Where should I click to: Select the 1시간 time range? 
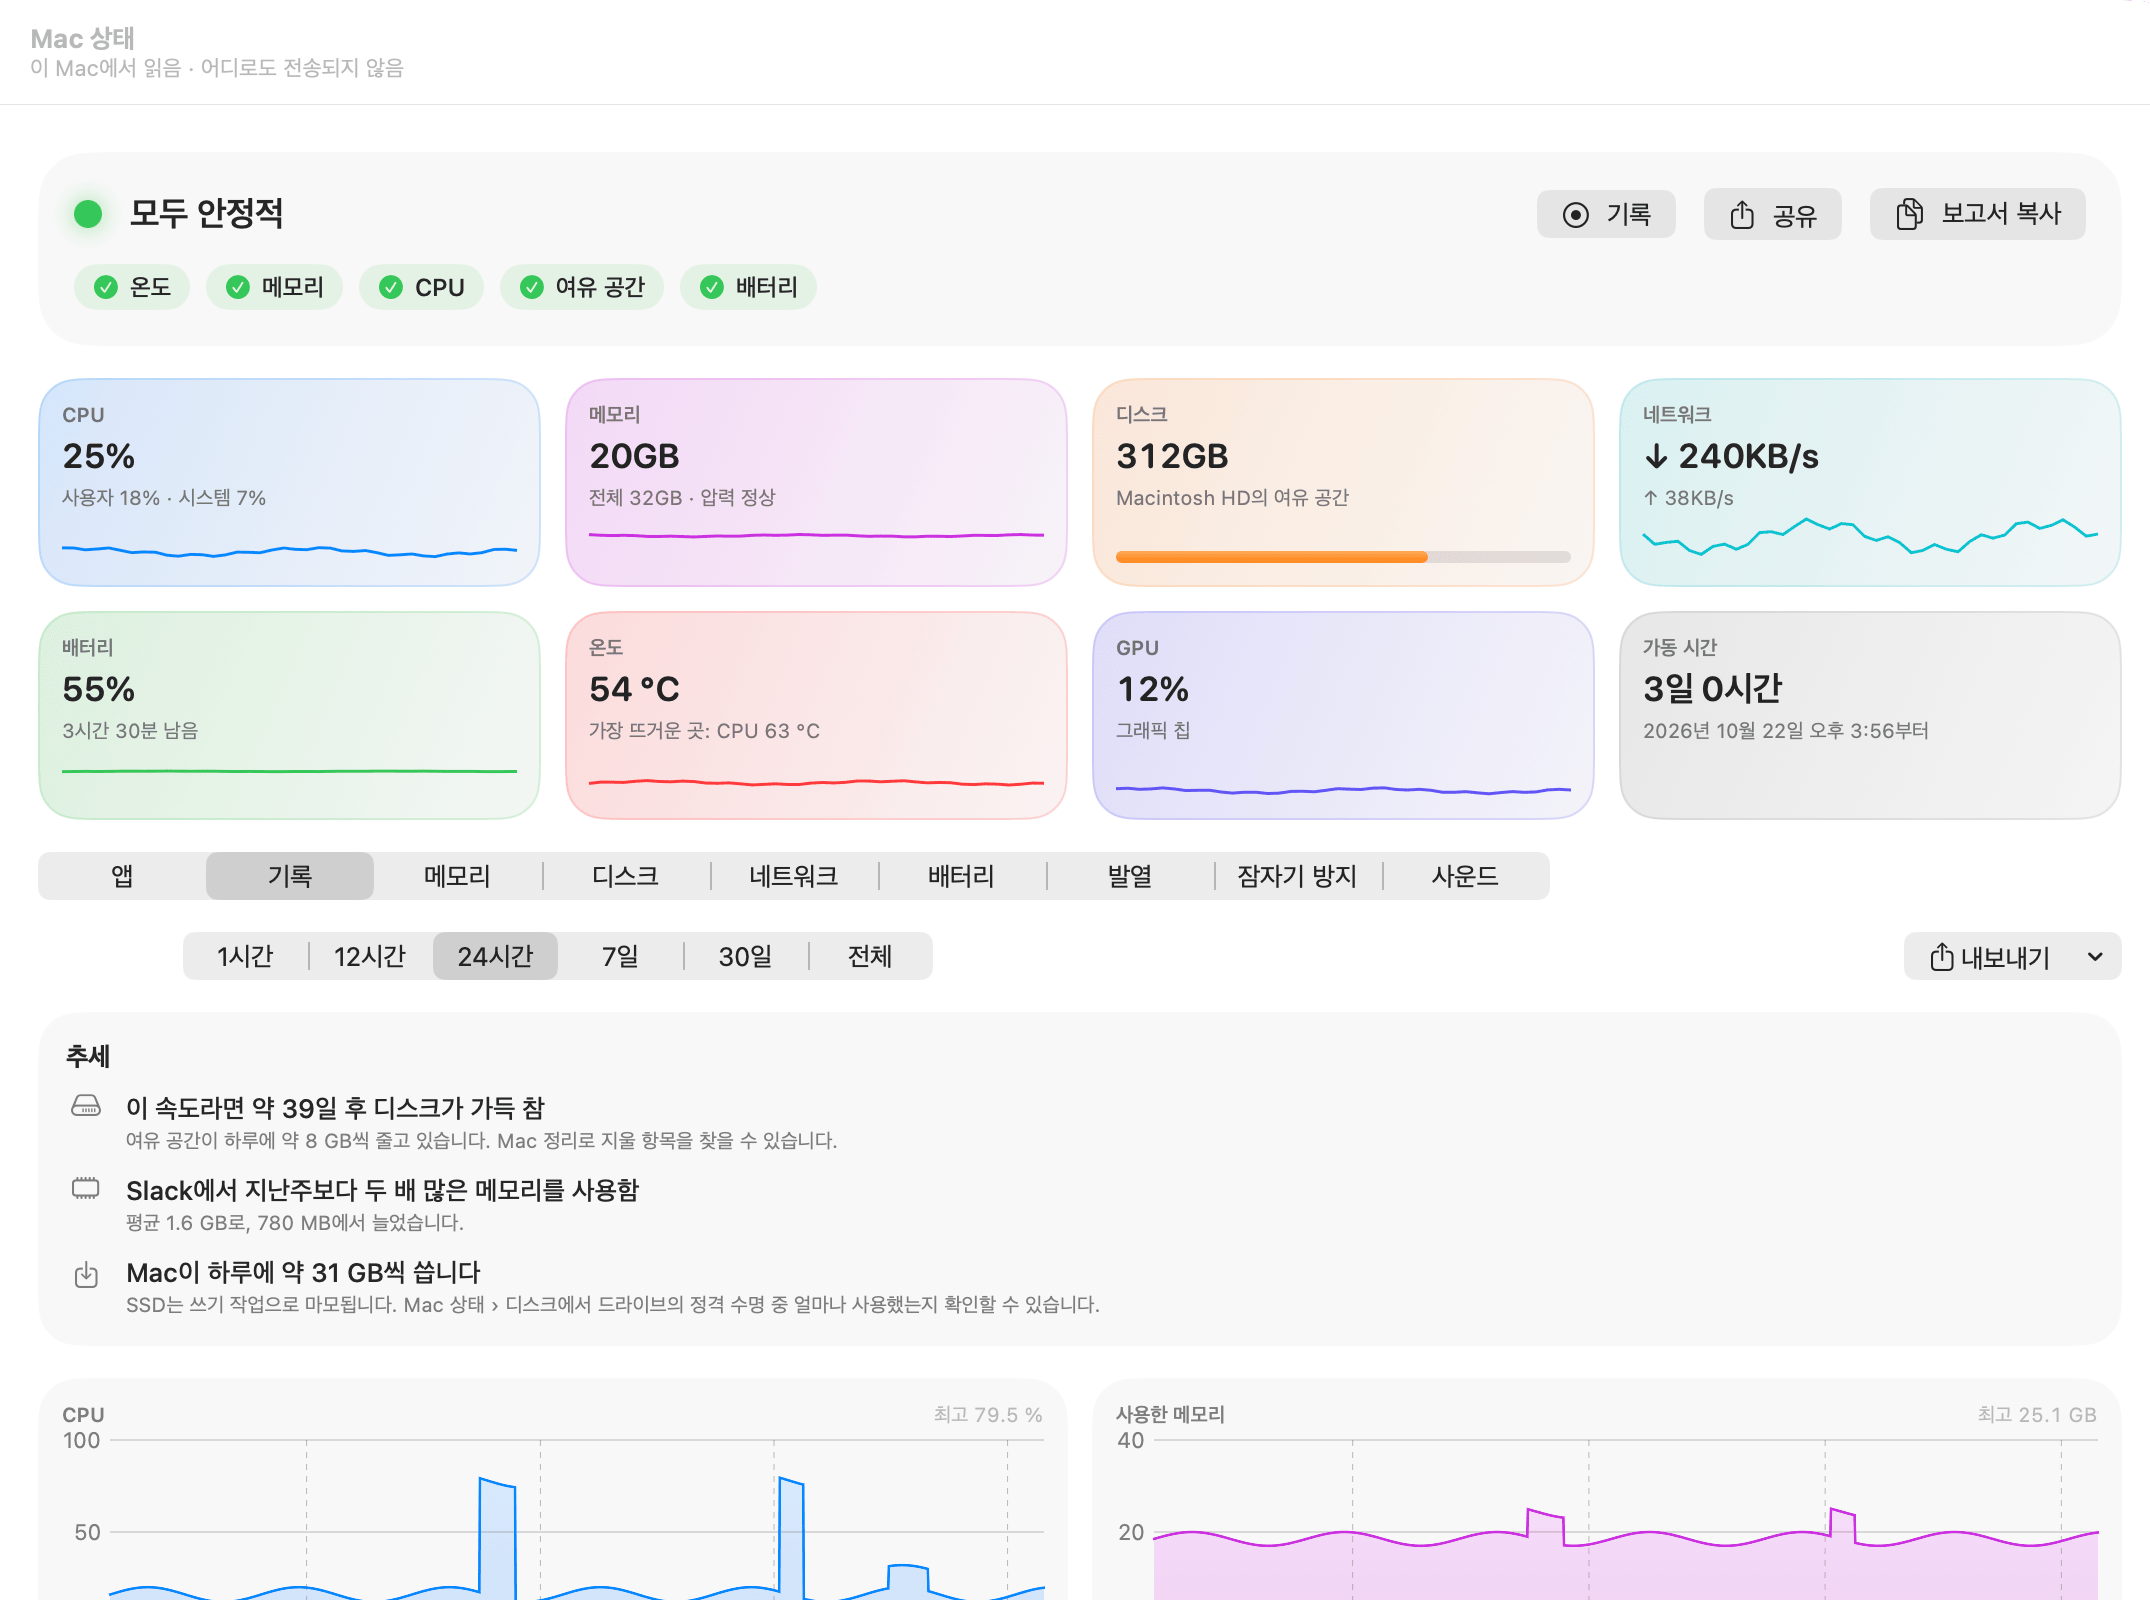(245, 956)
